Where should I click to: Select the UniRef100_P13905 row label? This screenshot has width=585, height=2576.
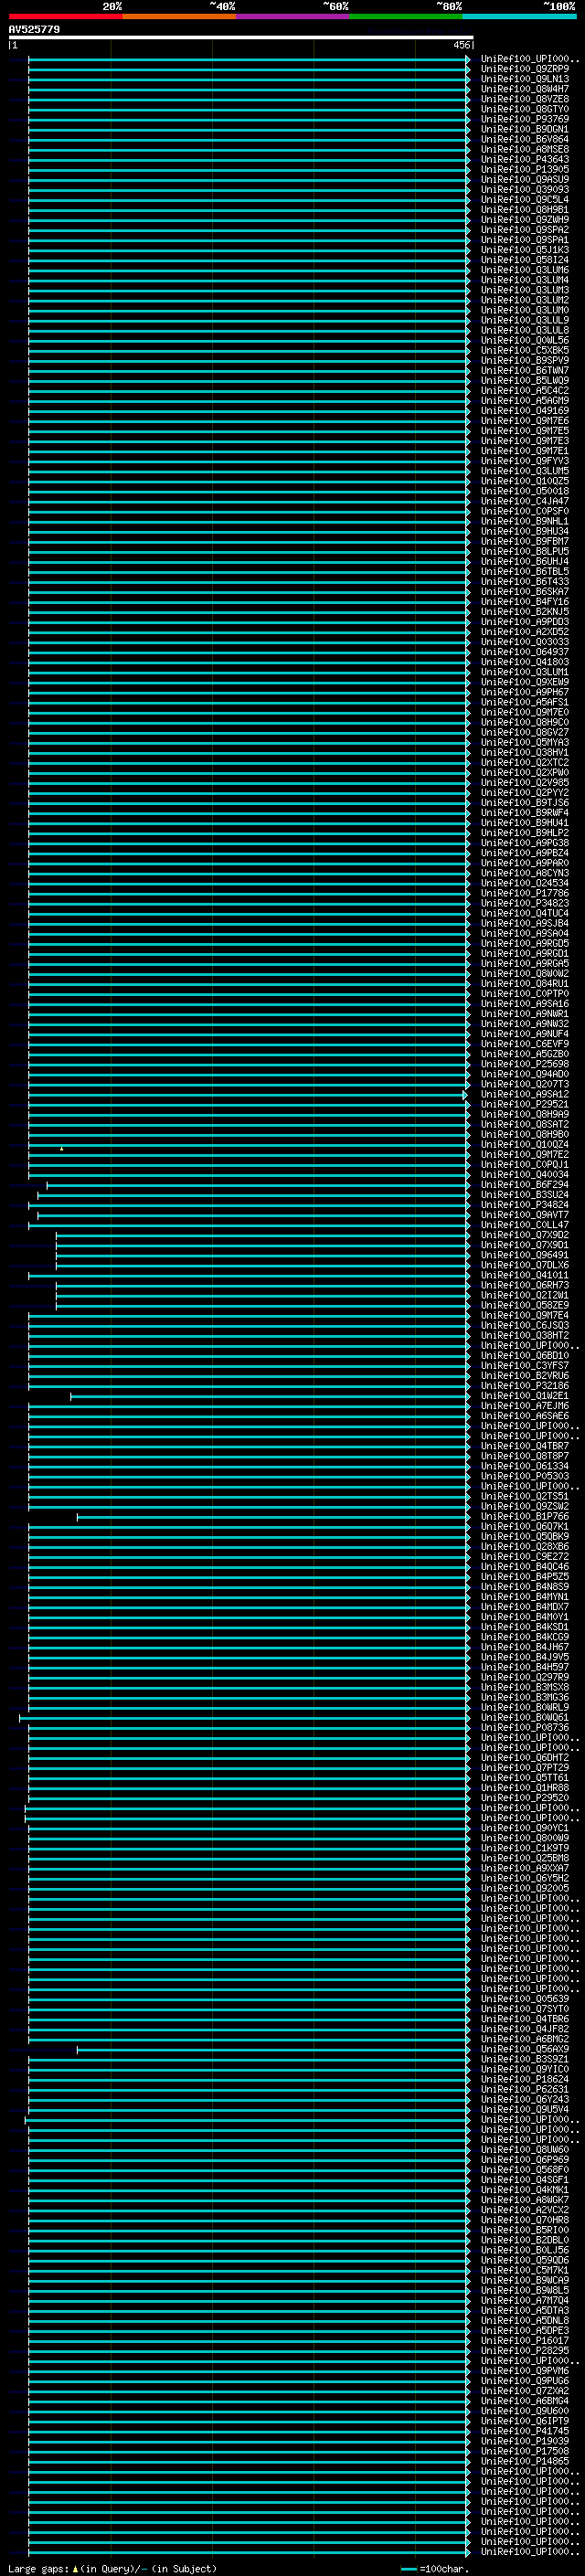[525, 169]
